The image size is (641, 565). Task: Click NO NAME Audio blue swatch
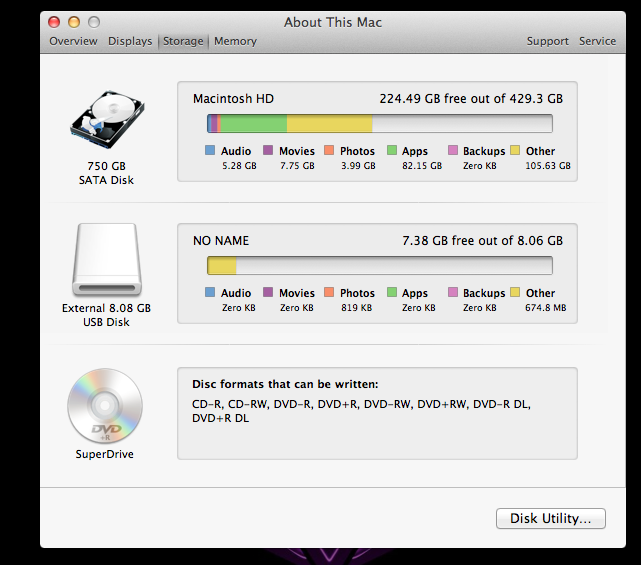click(210, 292)
